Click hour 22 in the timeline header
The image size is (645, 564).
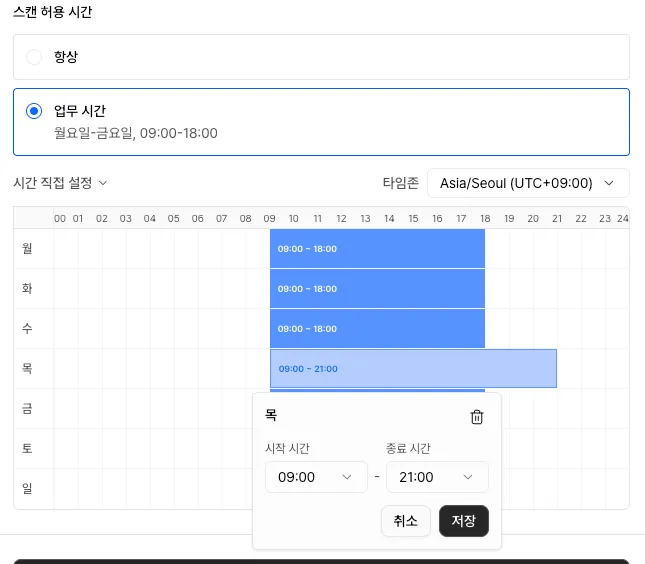tap(581, 218)
